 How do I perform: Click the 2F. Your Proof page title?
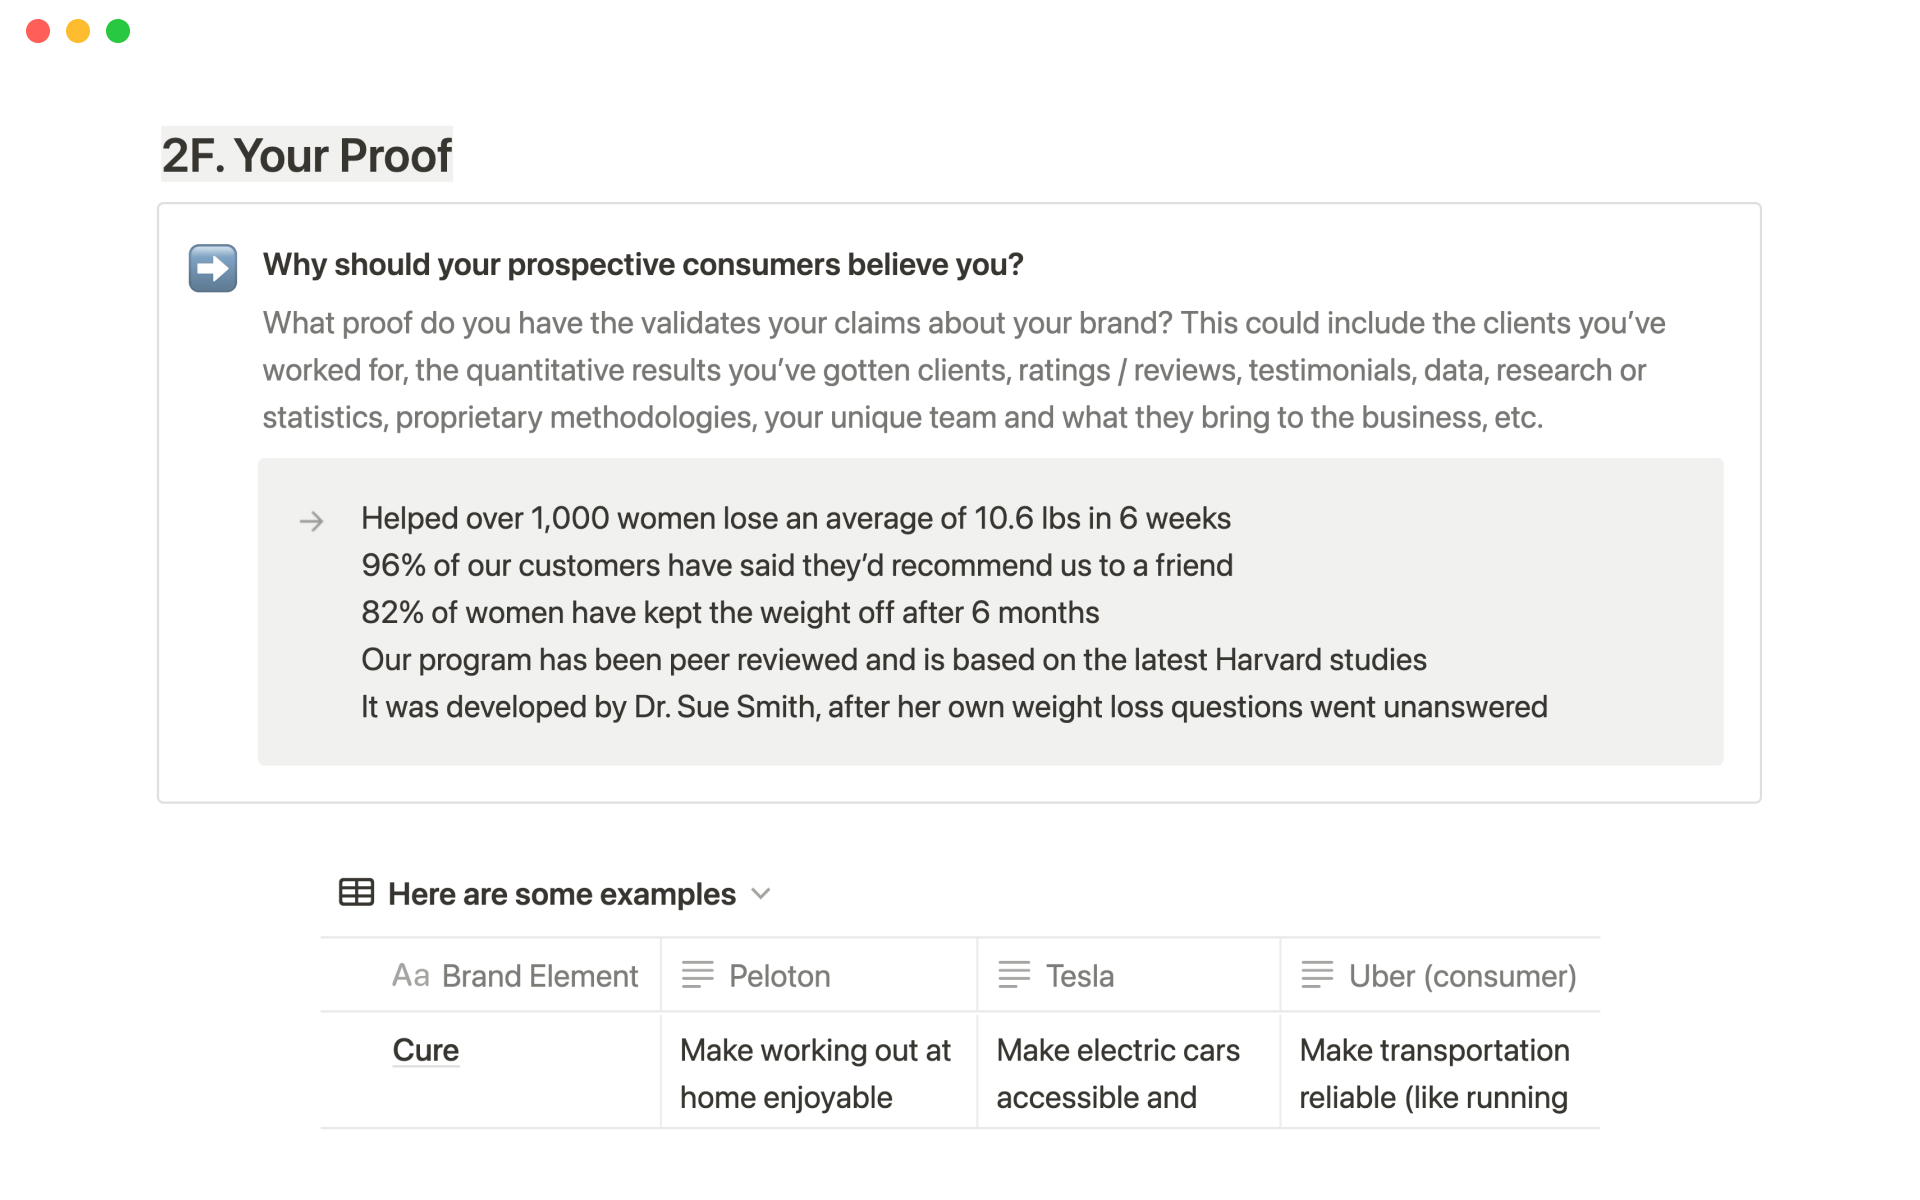pyautogui.click(x=307, y=156)
